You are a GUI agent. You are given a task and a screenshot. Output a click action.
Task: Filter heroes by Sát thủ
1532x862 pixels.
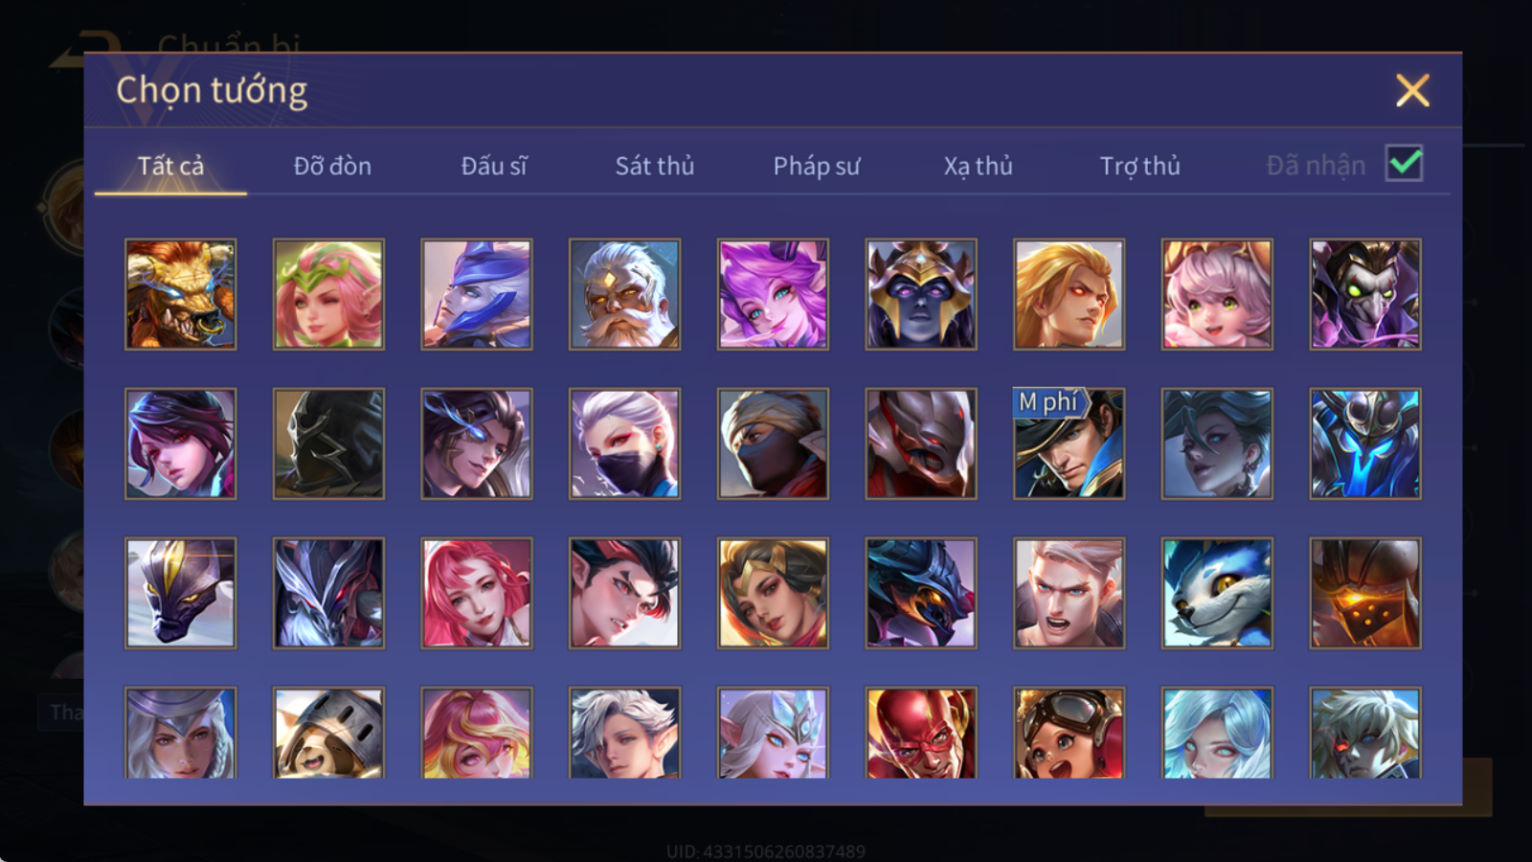[654, 166]
